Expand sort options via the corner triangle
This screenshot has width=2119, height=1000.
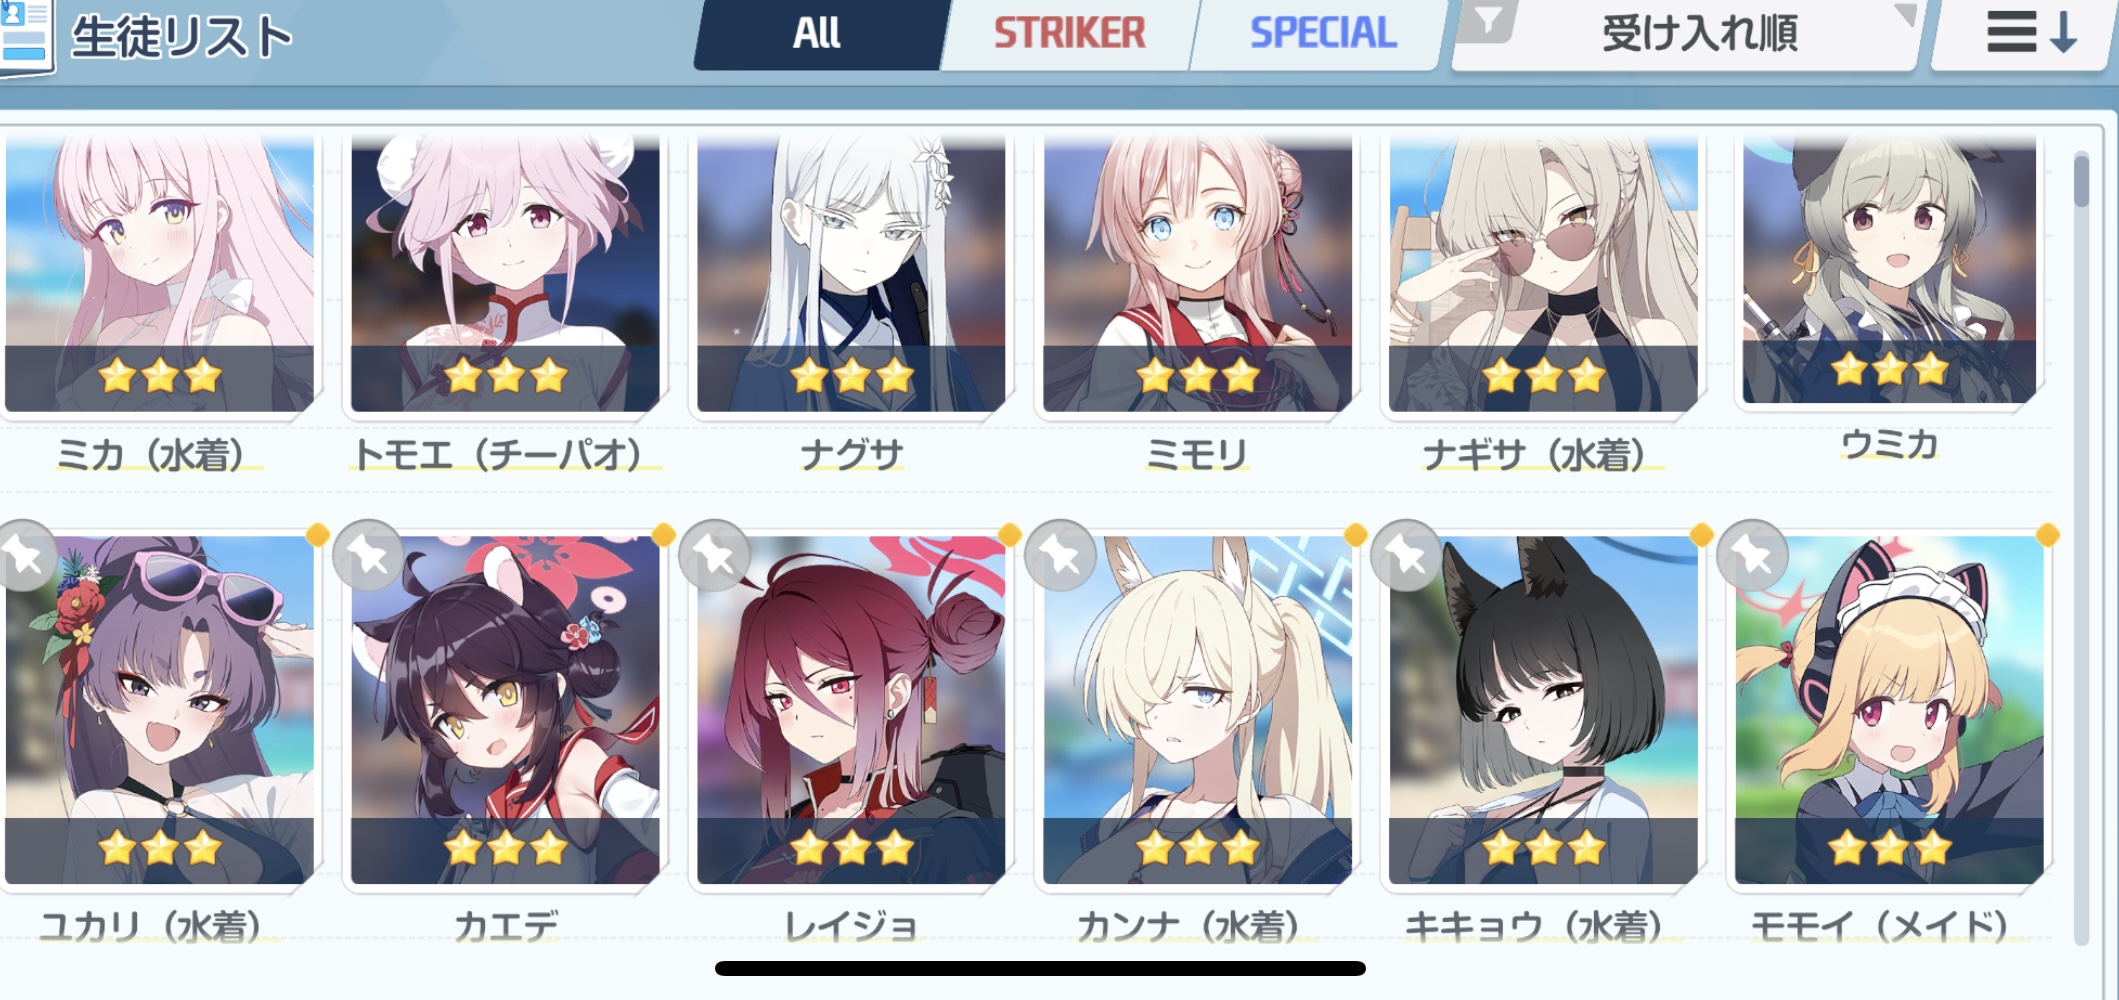pos(1905,13)
